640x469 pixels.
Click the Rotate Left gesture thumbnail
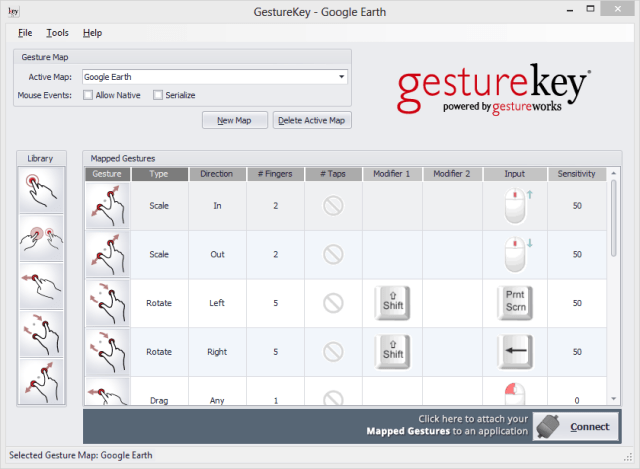pyautogui.click(x=108, y=303)
